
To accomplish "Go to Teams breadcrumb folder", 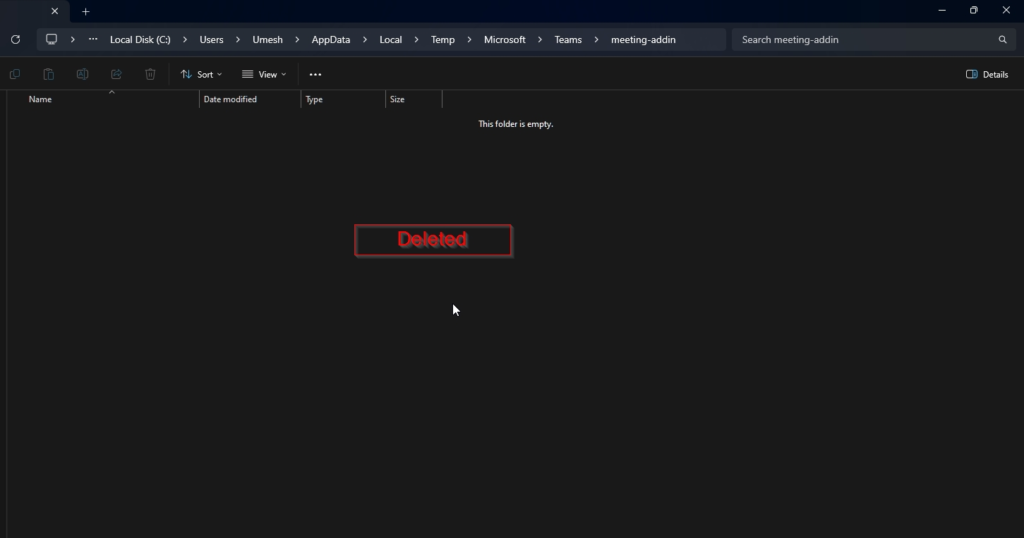I will (568, 39).
